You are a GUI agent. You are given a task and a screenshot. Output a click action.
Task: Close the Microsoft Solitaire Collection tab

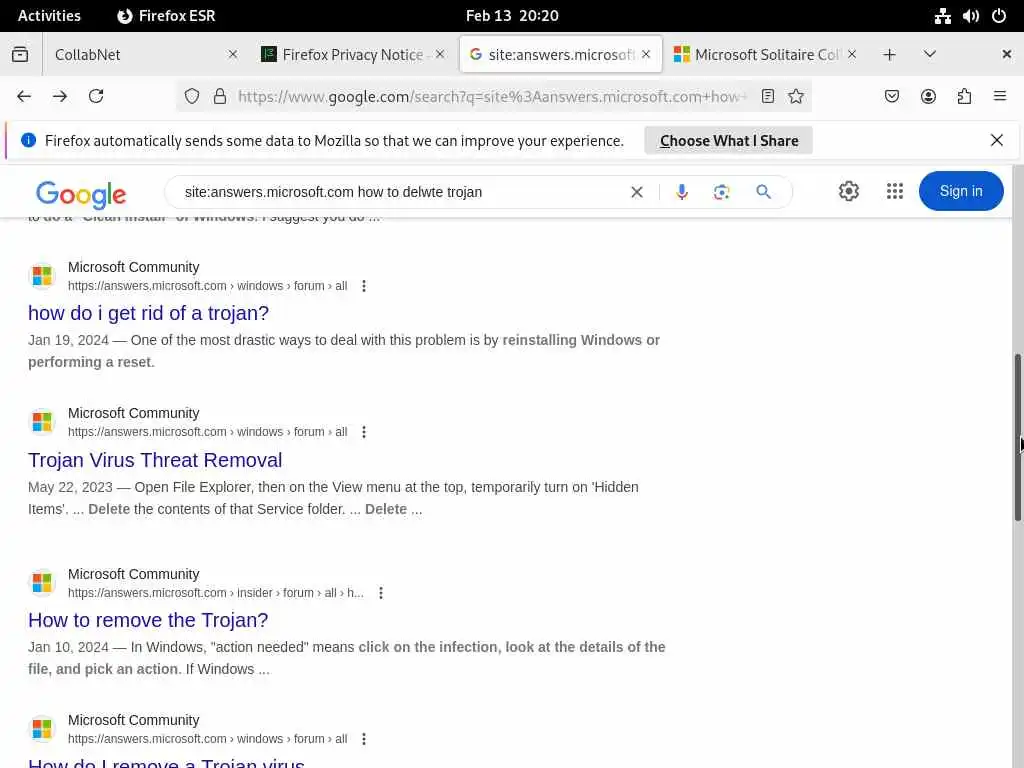click(x=852, y=55)
